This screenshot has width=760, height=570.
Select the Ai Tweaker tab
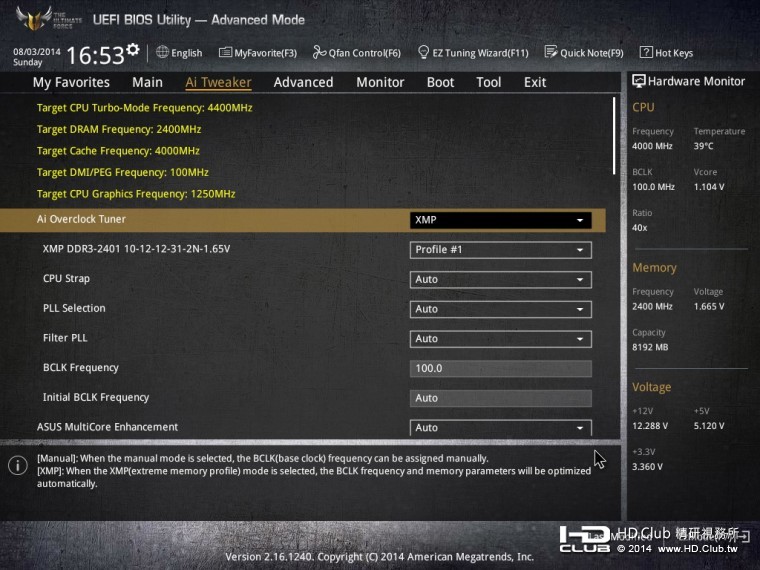[x=218, y=82]
